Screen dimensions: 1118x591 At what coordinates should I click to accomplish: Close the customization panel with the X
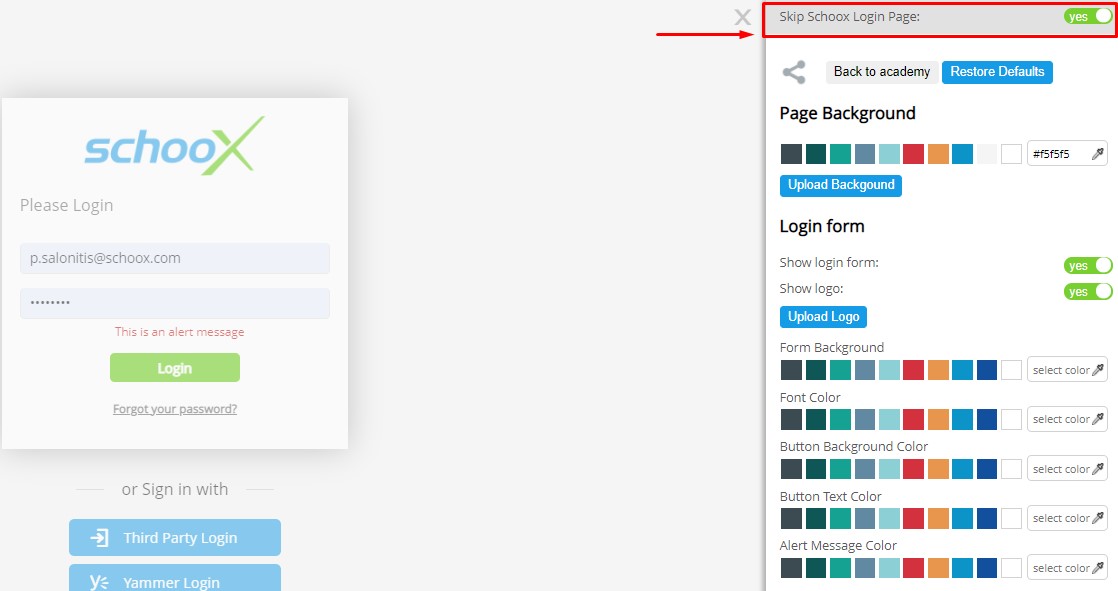pyautogui.click(x=742, y=17)
